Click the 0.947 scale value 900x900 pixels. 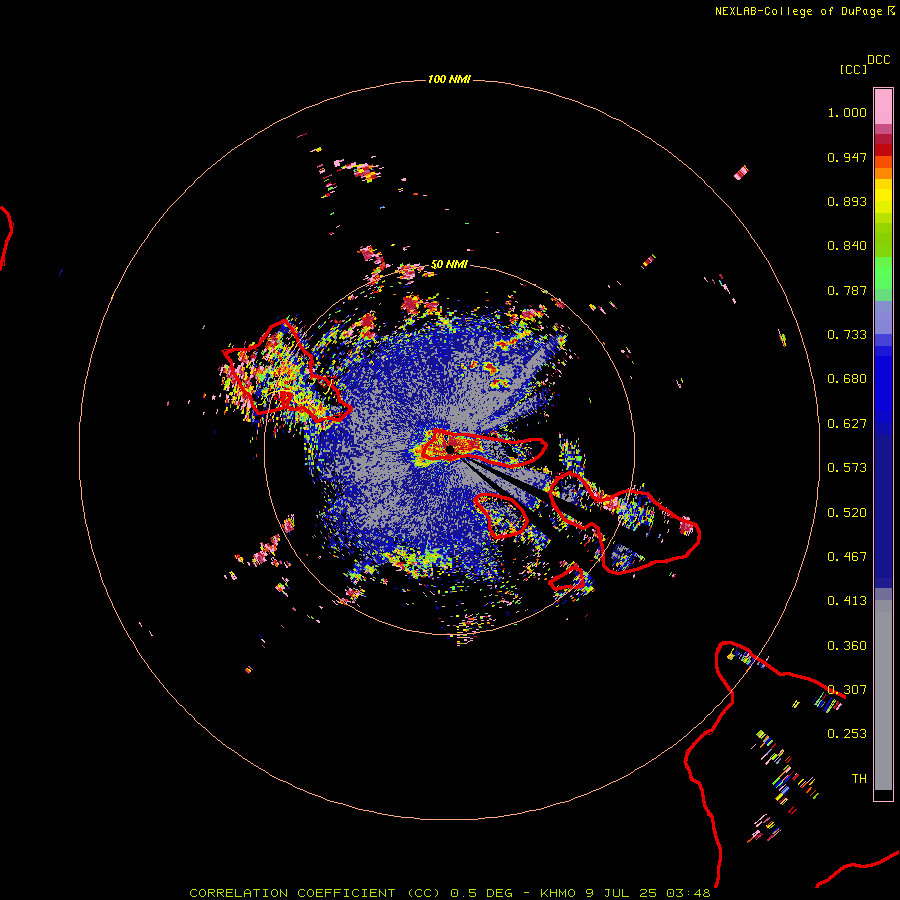847,157
